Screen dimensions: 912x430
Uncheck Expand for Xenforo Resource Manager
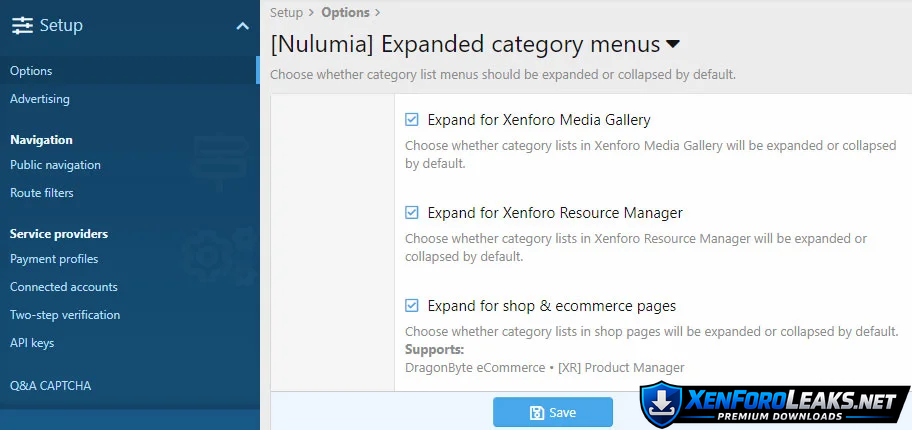point(412,213)
